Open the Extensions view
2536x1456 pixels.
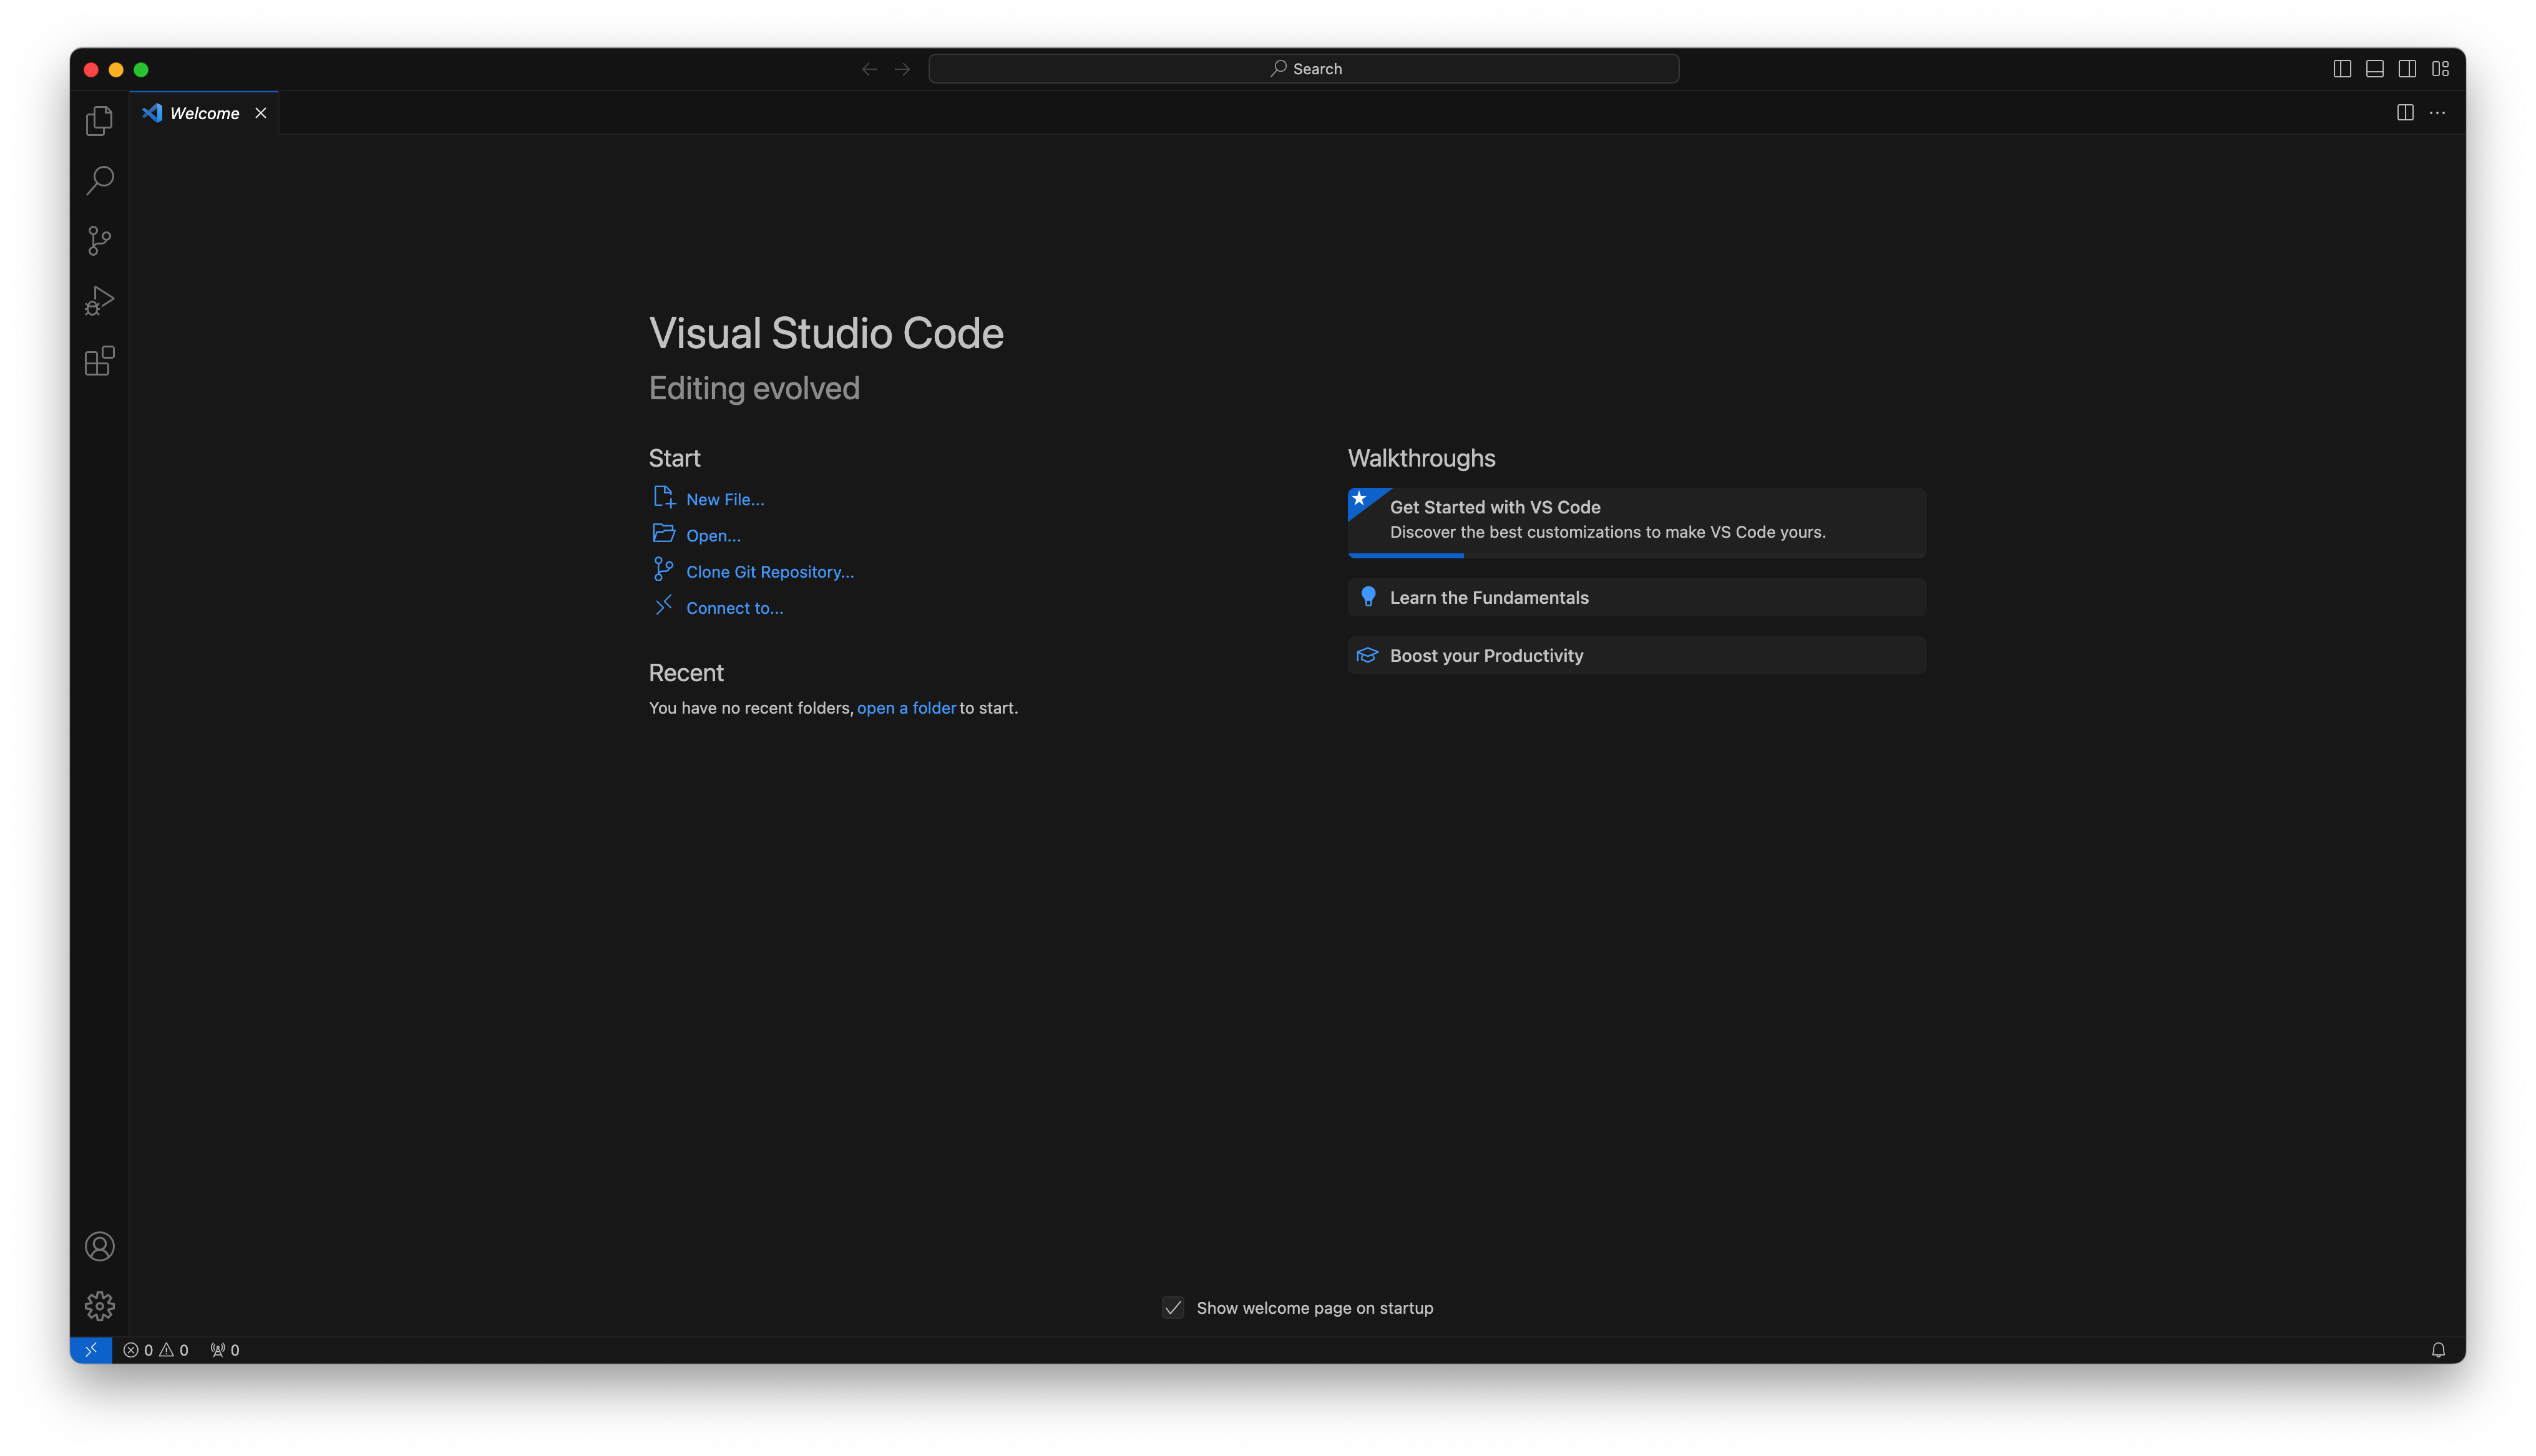[99, 361]
